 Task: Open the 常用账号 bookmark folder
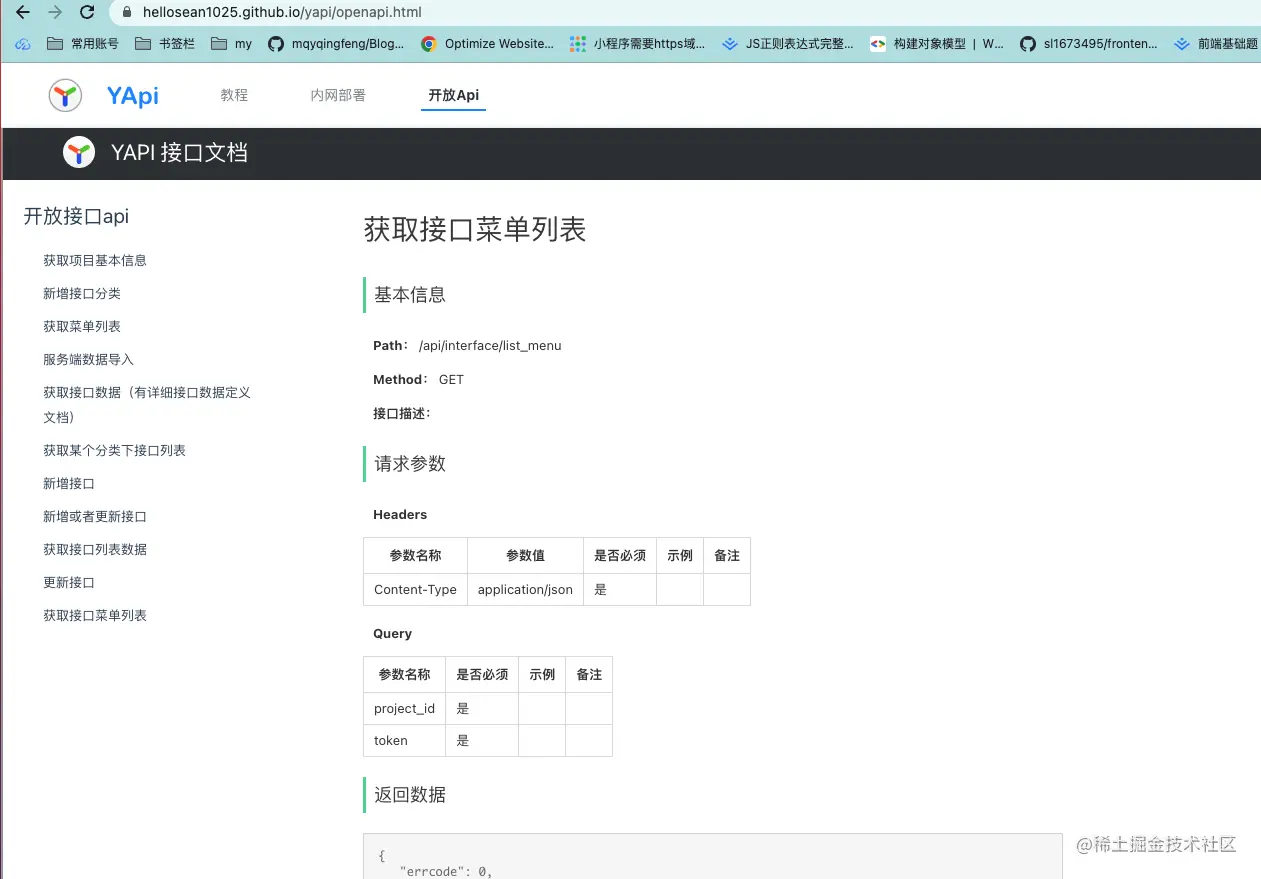coord(83,44)
